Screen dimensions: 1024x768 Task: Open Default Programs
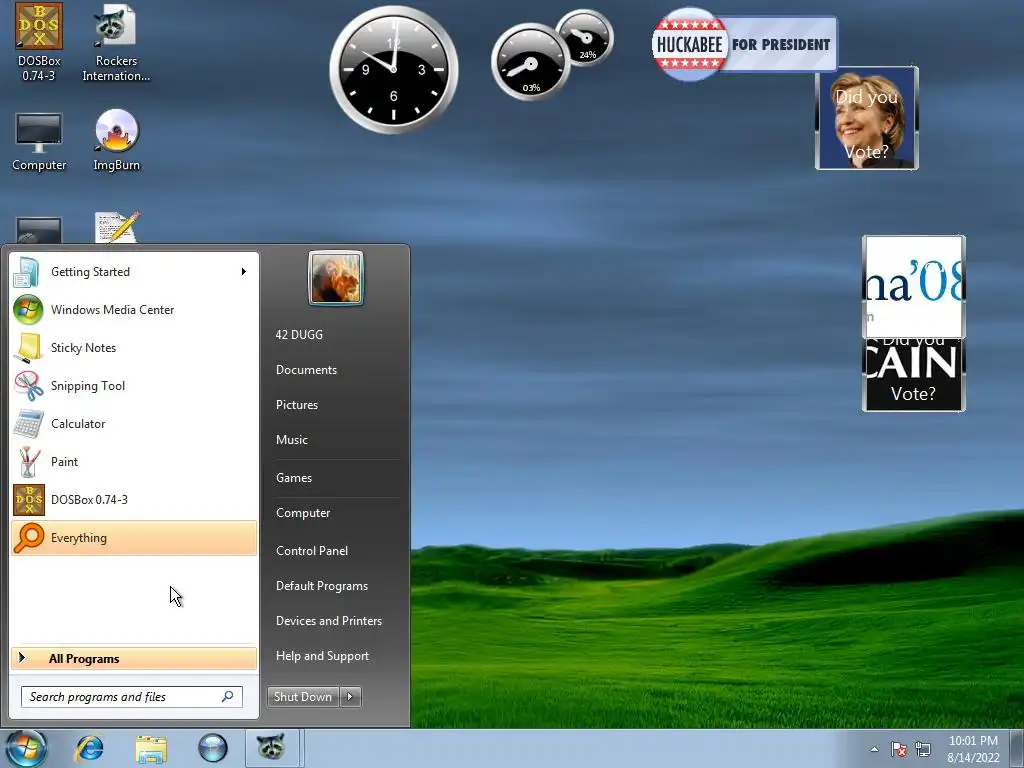pos(322,586)
